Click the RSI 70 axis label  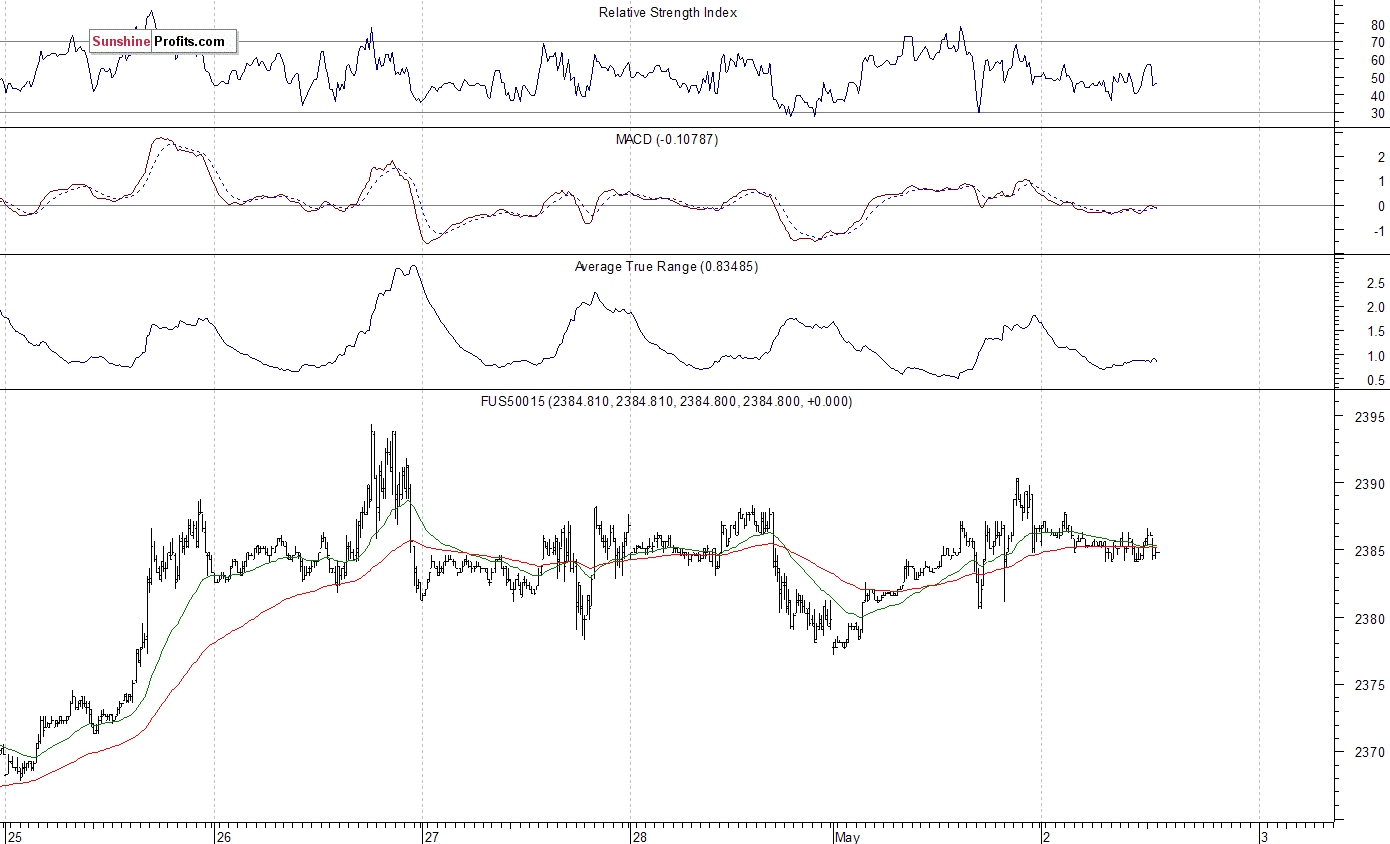[1377, 43]
